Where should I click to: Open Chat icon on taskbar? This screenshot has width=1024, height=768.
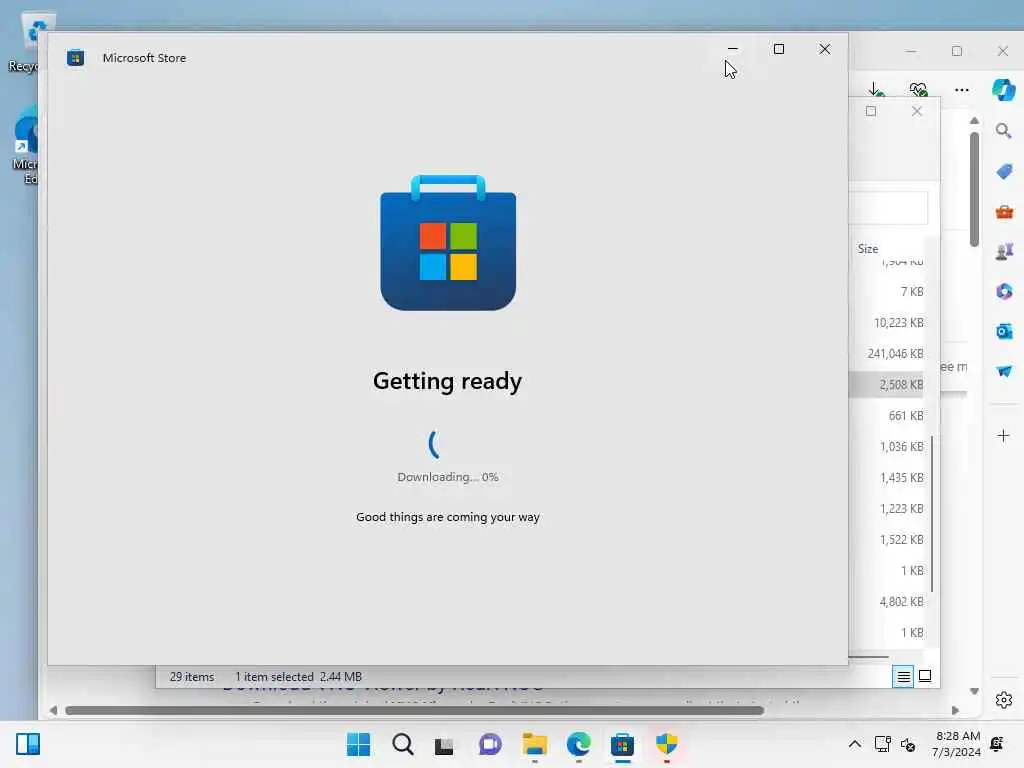[x=490, y=744]
